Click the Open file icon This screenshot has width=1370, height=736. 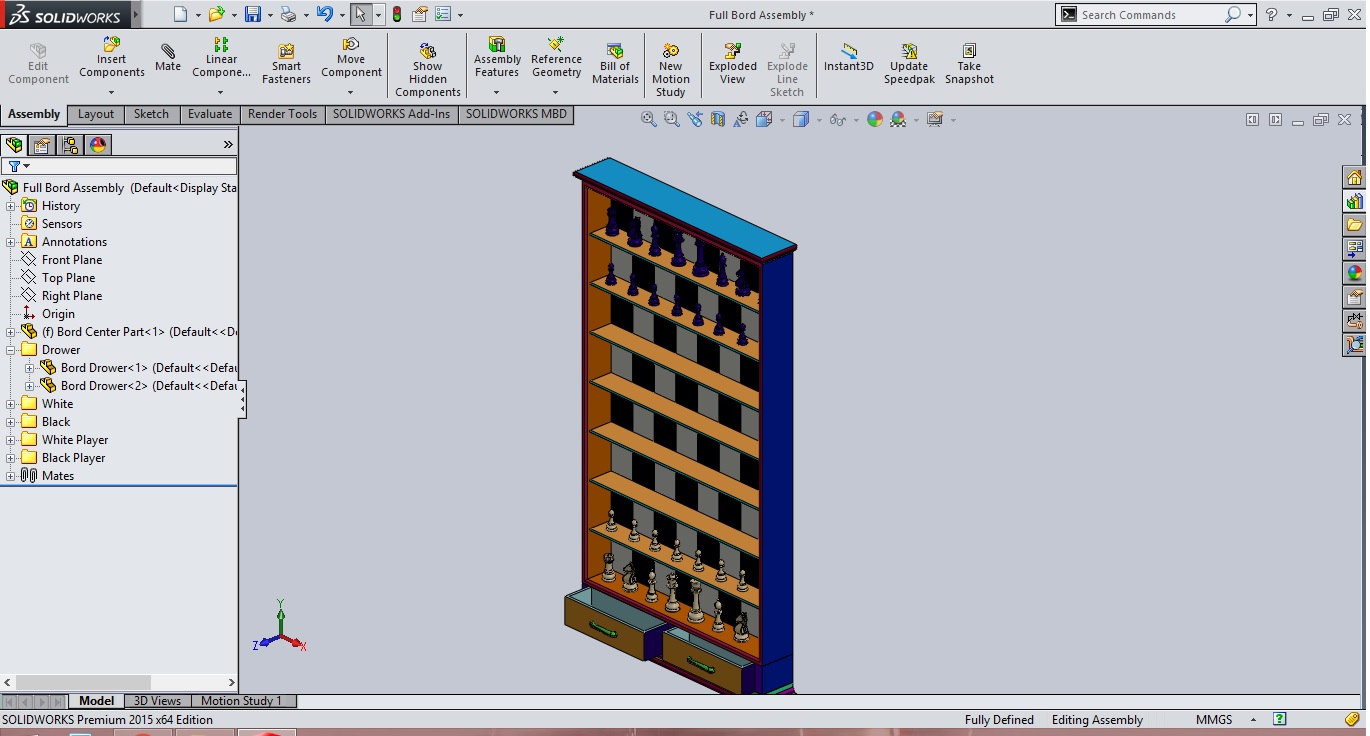[215, 14]
